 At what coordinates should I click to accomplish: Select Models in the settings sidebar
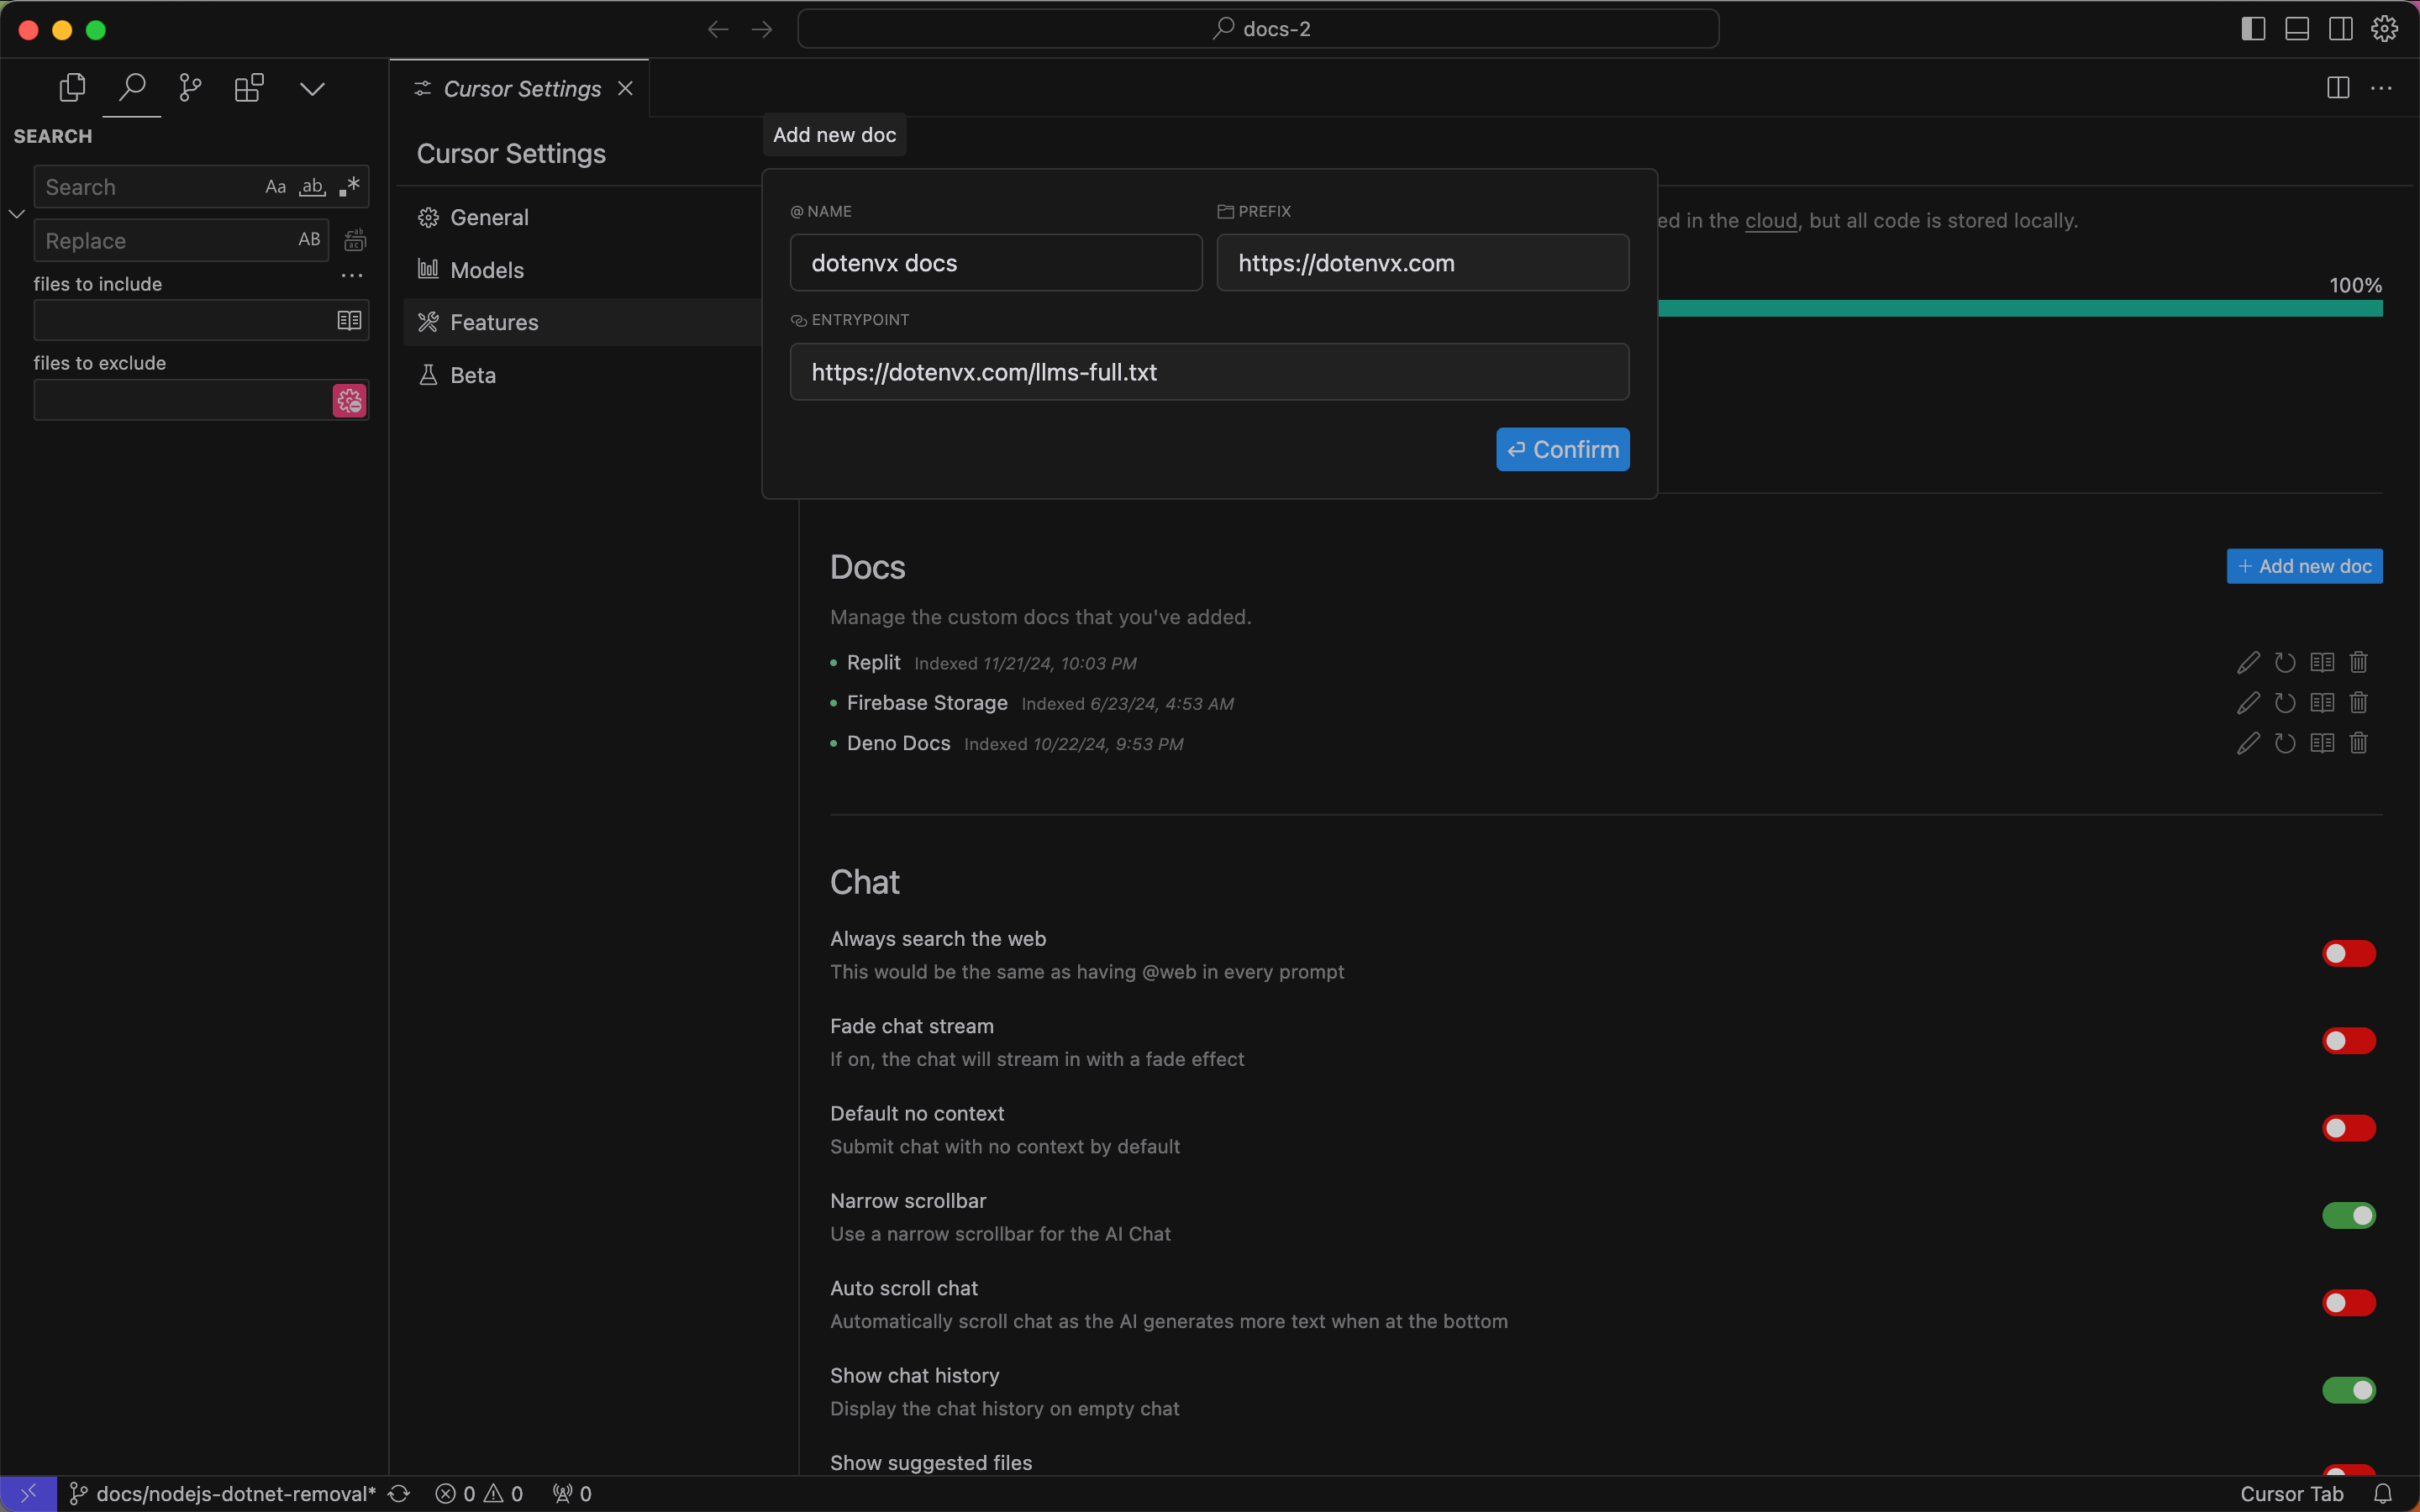point(486,270)
